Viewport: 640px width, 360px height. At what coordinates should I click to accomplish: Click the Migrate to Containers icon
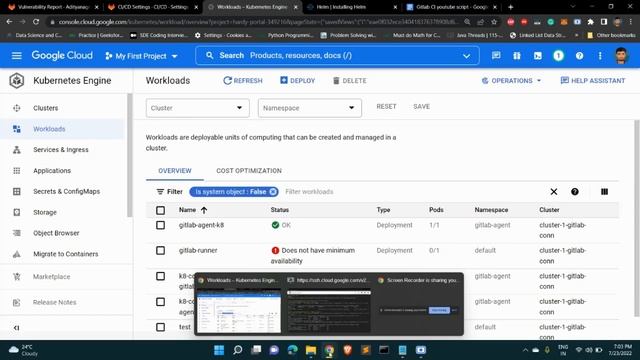17,254
